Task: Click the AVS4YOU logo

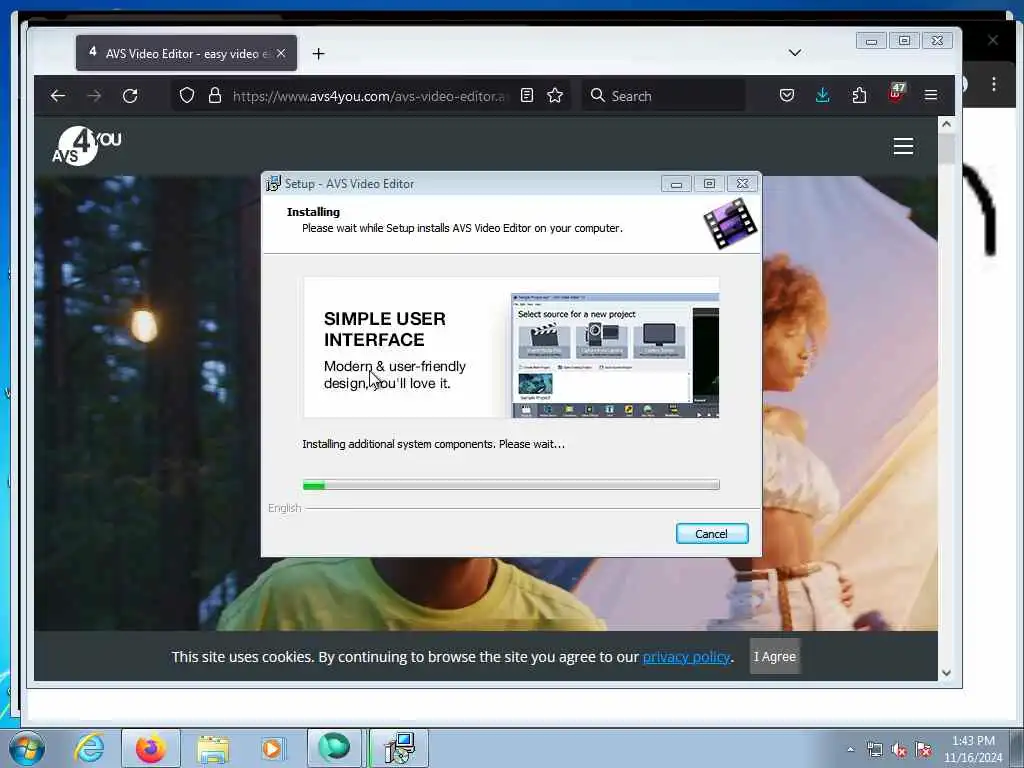Action: 86,146
